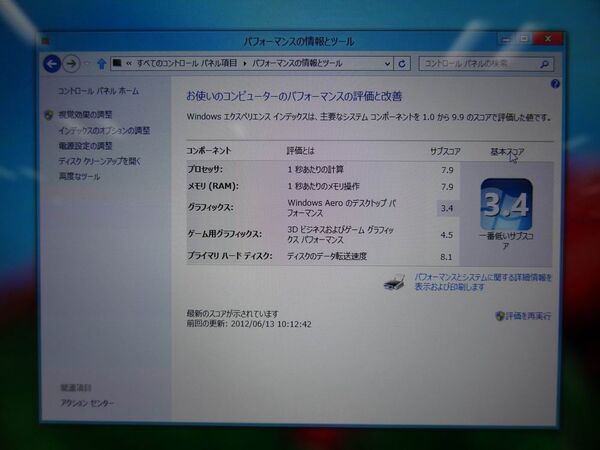Refresh the control panel page

tap(402, 64)
